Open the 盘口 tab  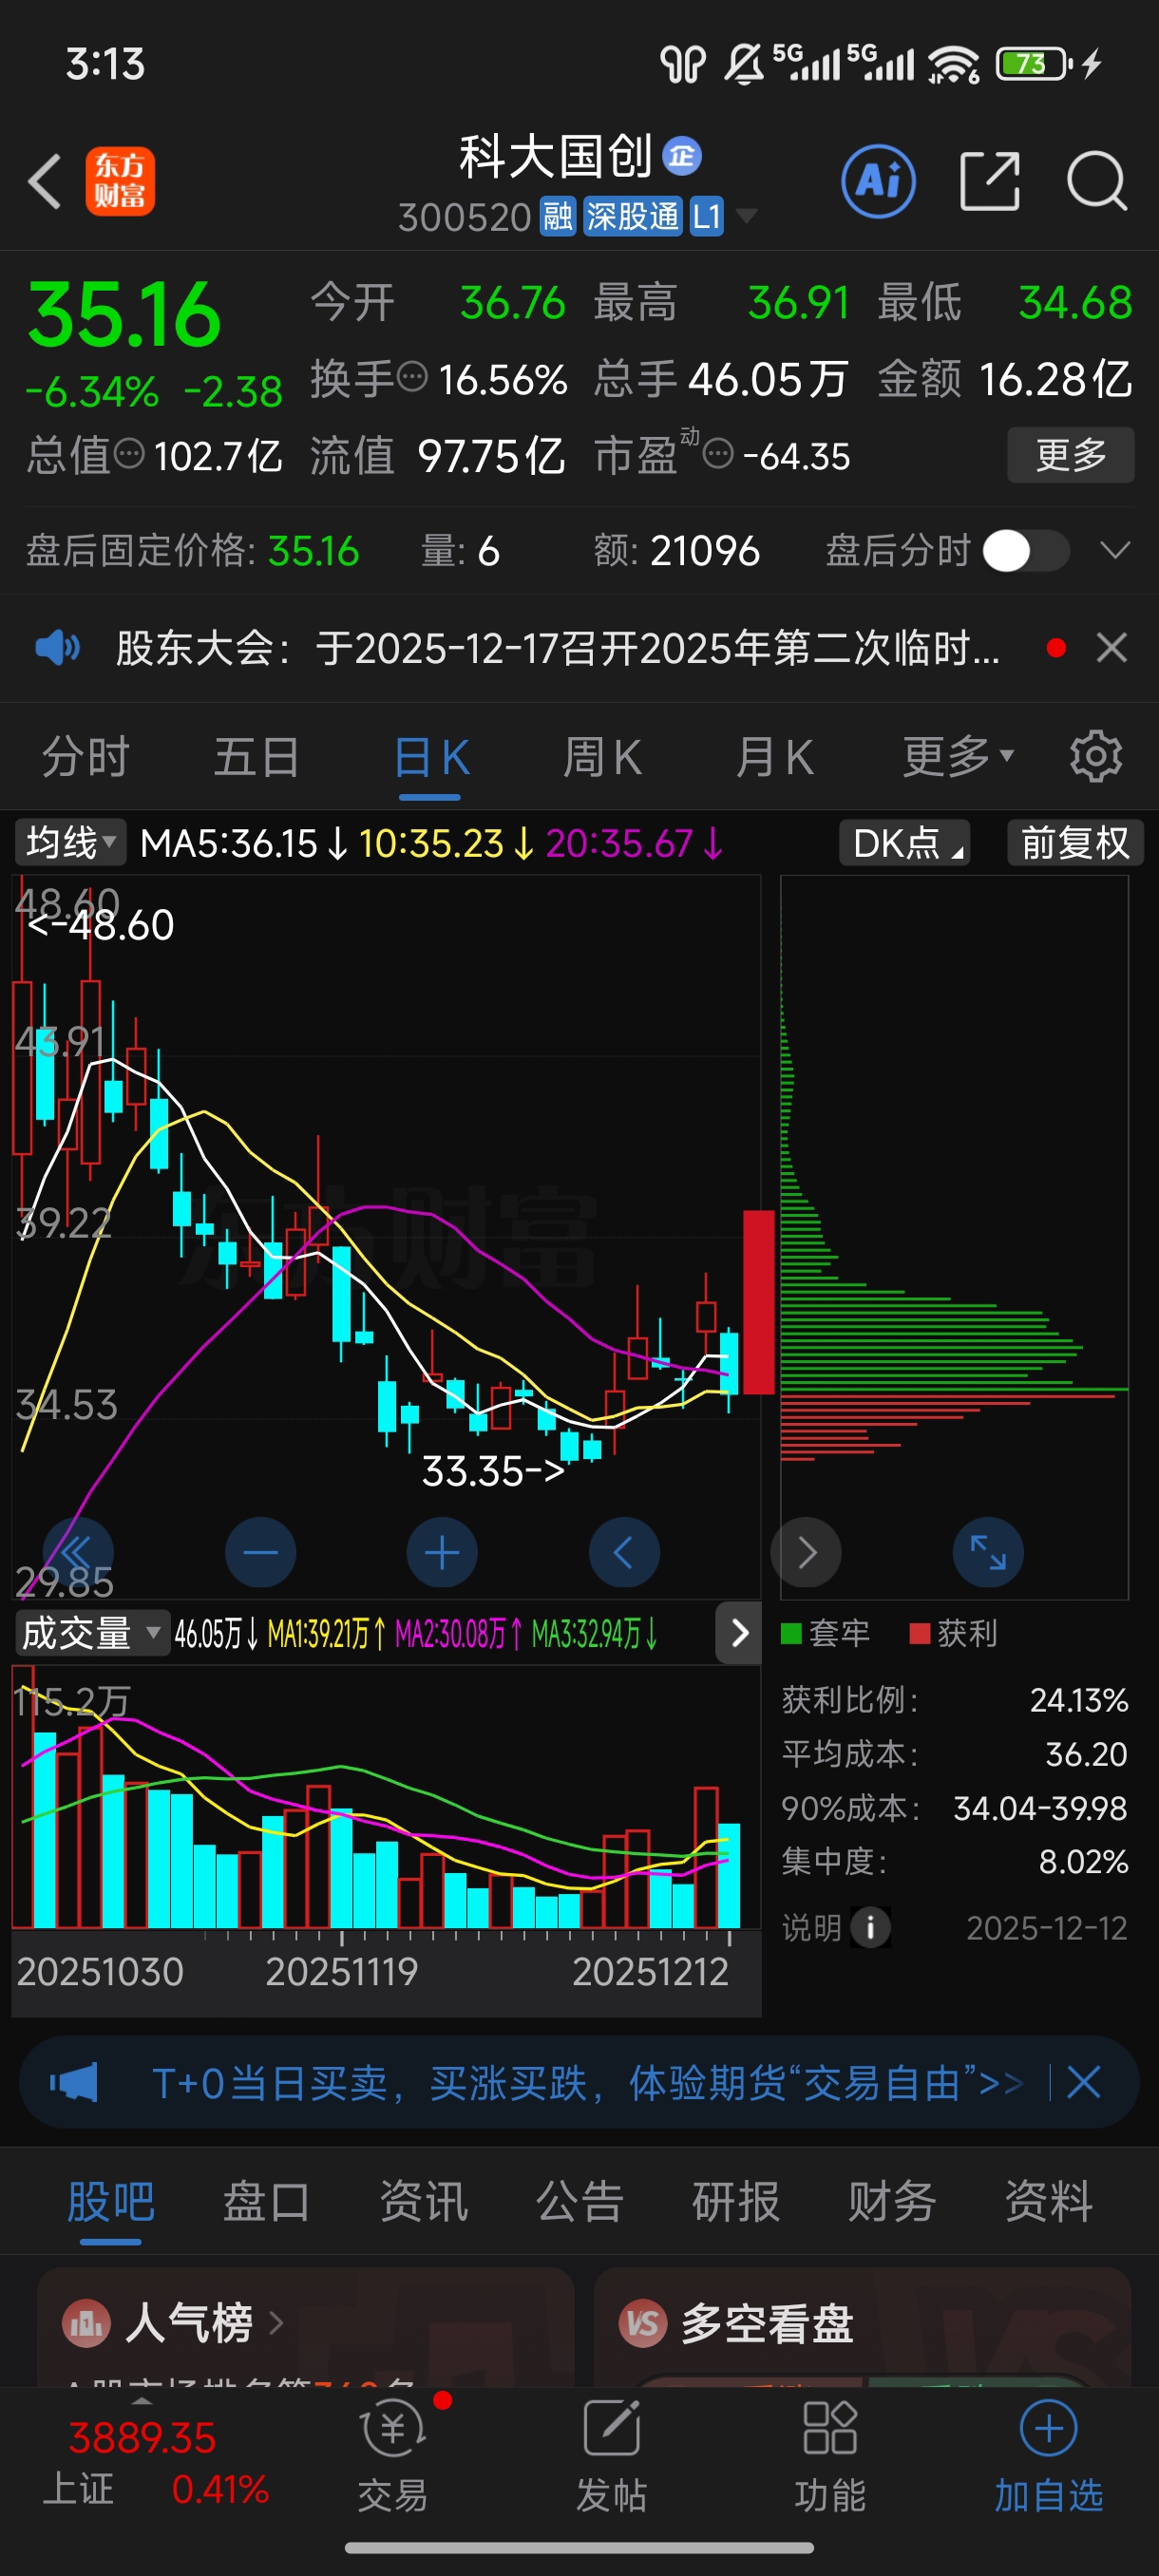(x=266, y=2201)
